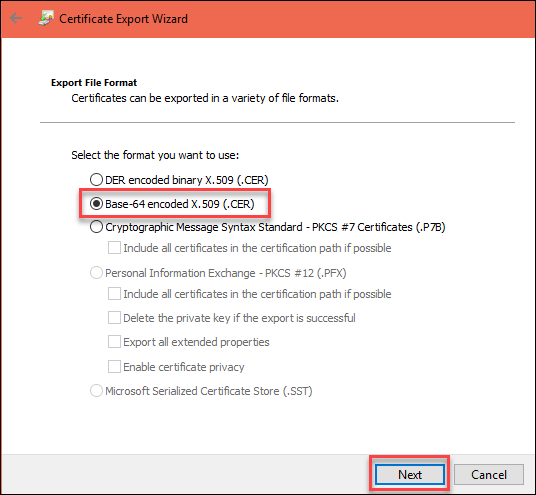Check Include all certificates under PKCS #12

pyautogui.click(x=114, y=294)
